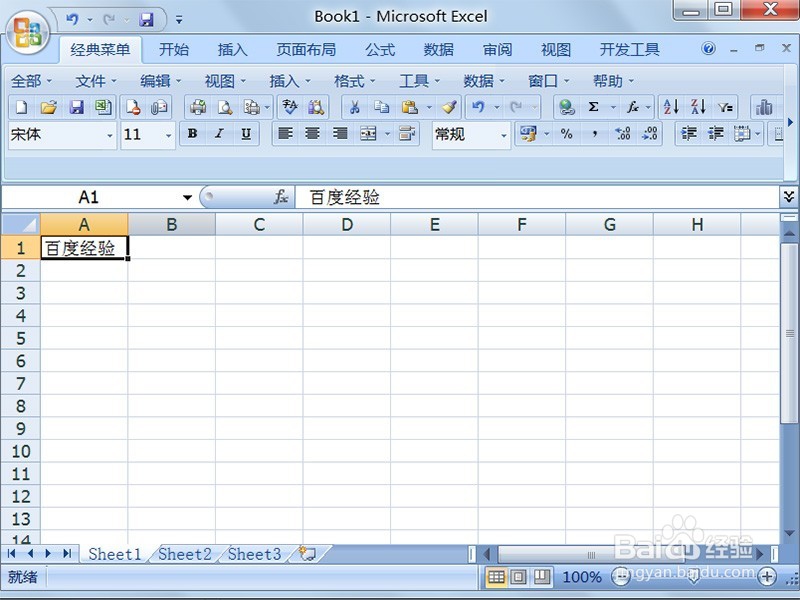Open the print preview icon
800x600 pixels.
(x=225, y=107)
